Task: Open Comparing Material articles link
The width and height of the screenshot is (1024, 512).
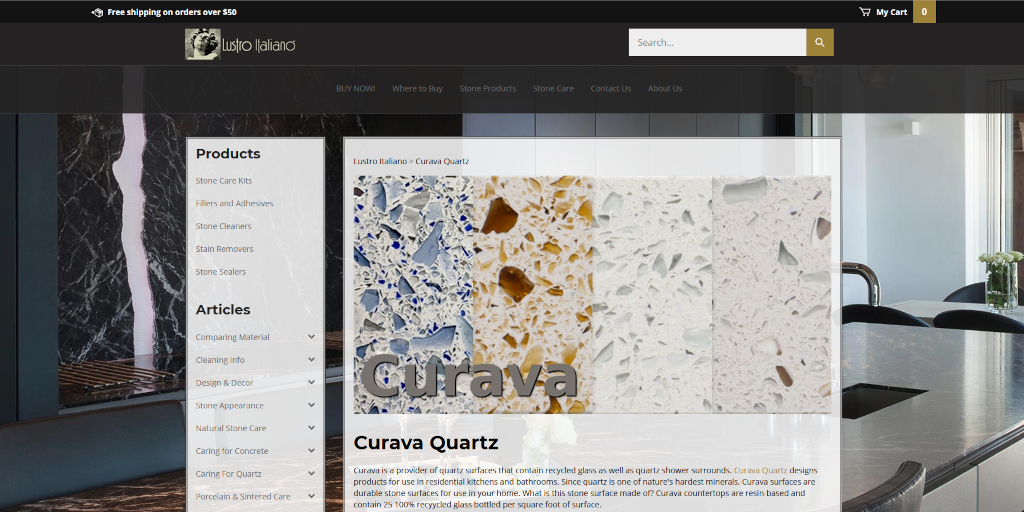Action: (x=232, y=337)
